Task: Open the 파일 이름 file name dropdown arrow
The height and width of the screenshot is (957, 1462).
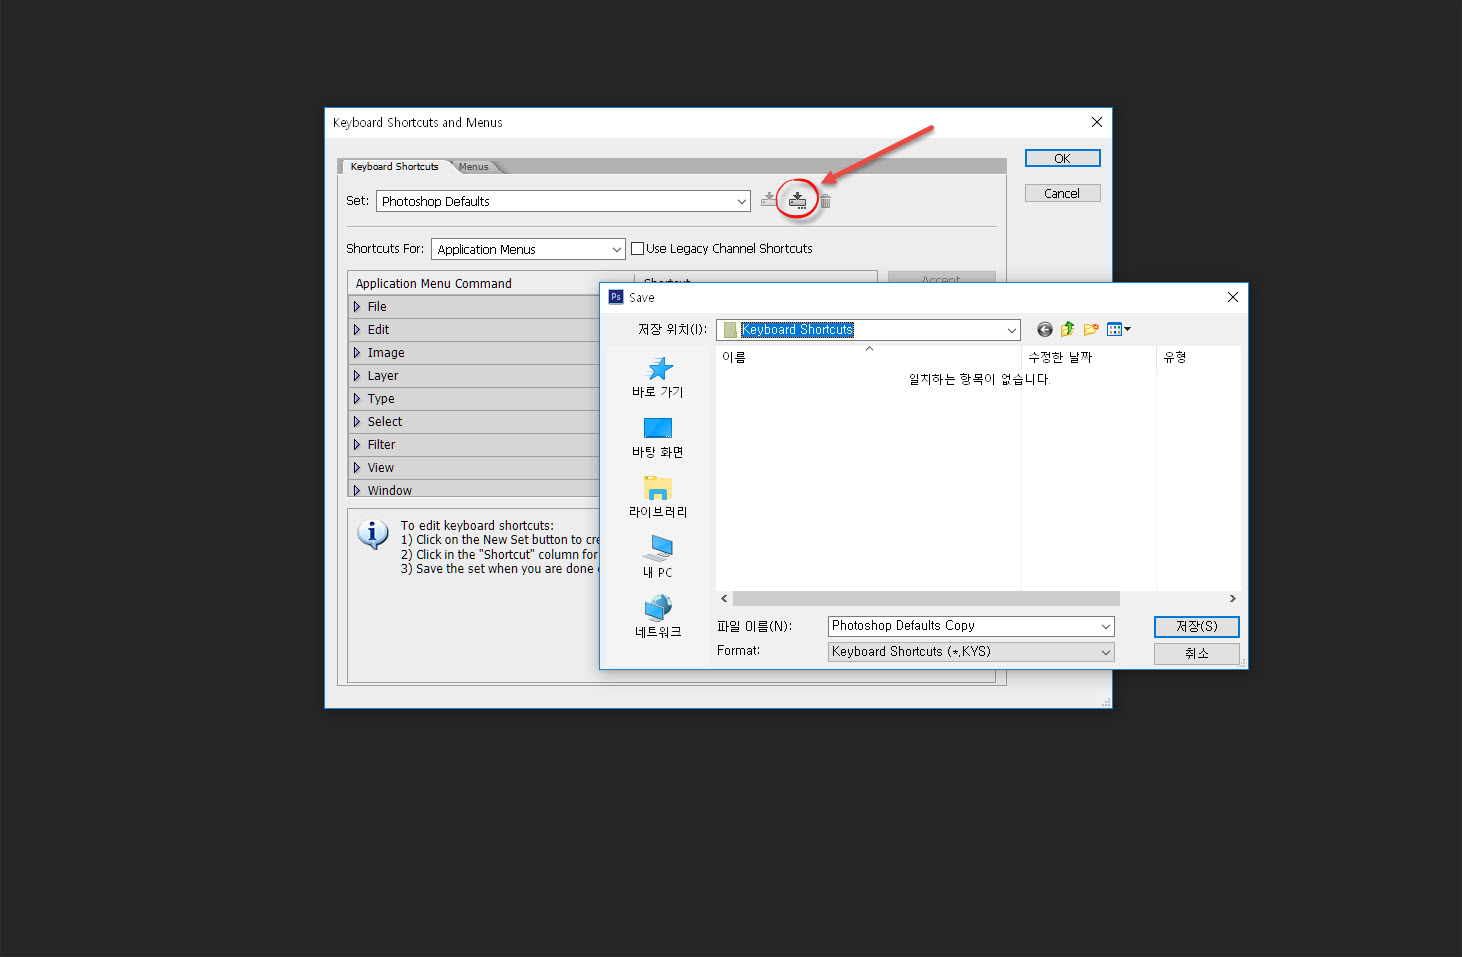Action: coord(1106,626)
